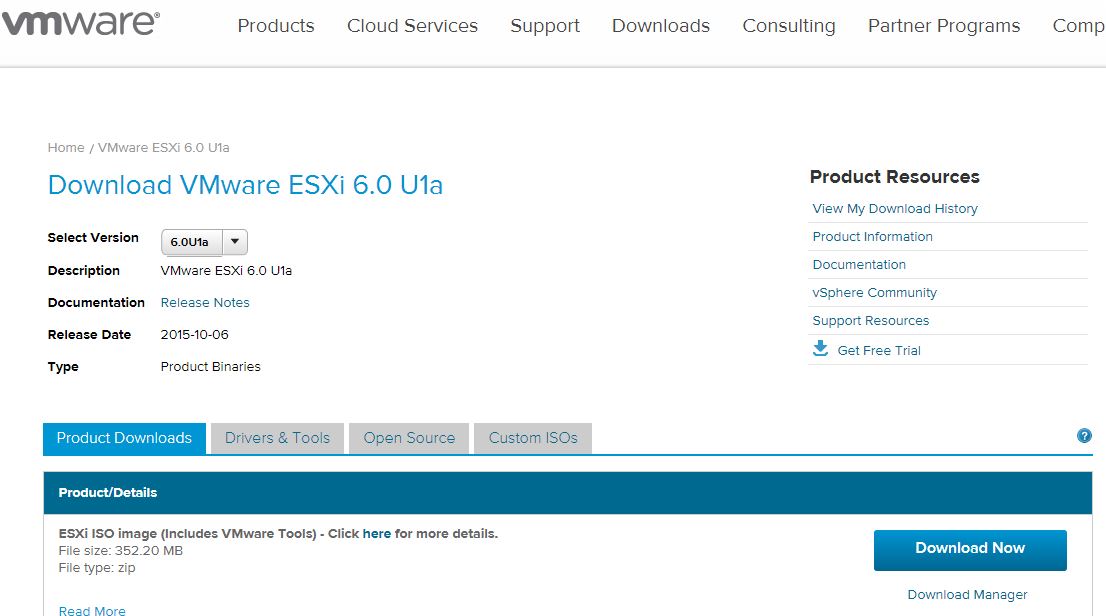Switch to the Open Source tab
The height and width of the screenshot is (616, 1106).
(409, 438)
